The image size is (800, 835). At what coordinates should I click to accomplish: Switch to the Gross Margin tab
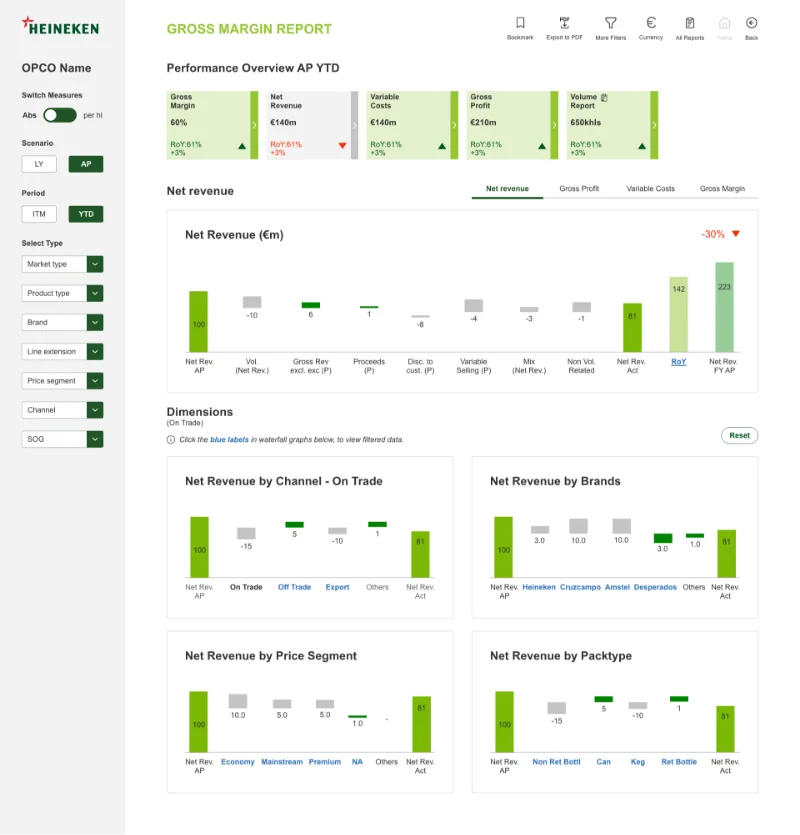pos(722,189)
